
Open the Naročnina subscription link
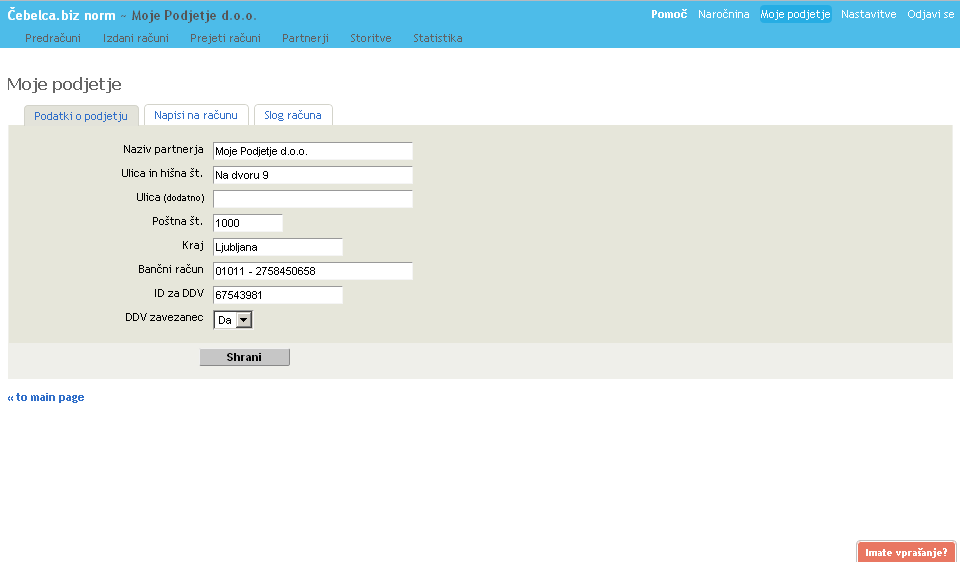(723, 14)
